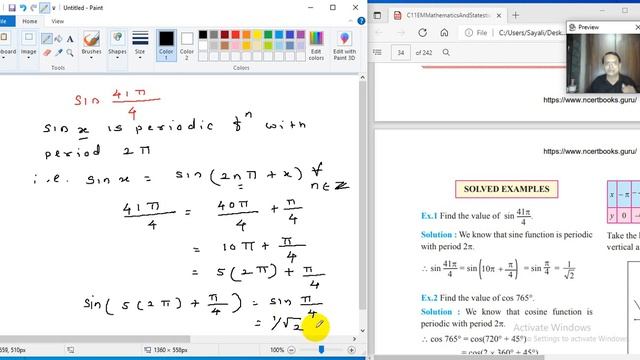Open the Paint File menu
This screenshot has height=360, width=640.
(7, 21)
